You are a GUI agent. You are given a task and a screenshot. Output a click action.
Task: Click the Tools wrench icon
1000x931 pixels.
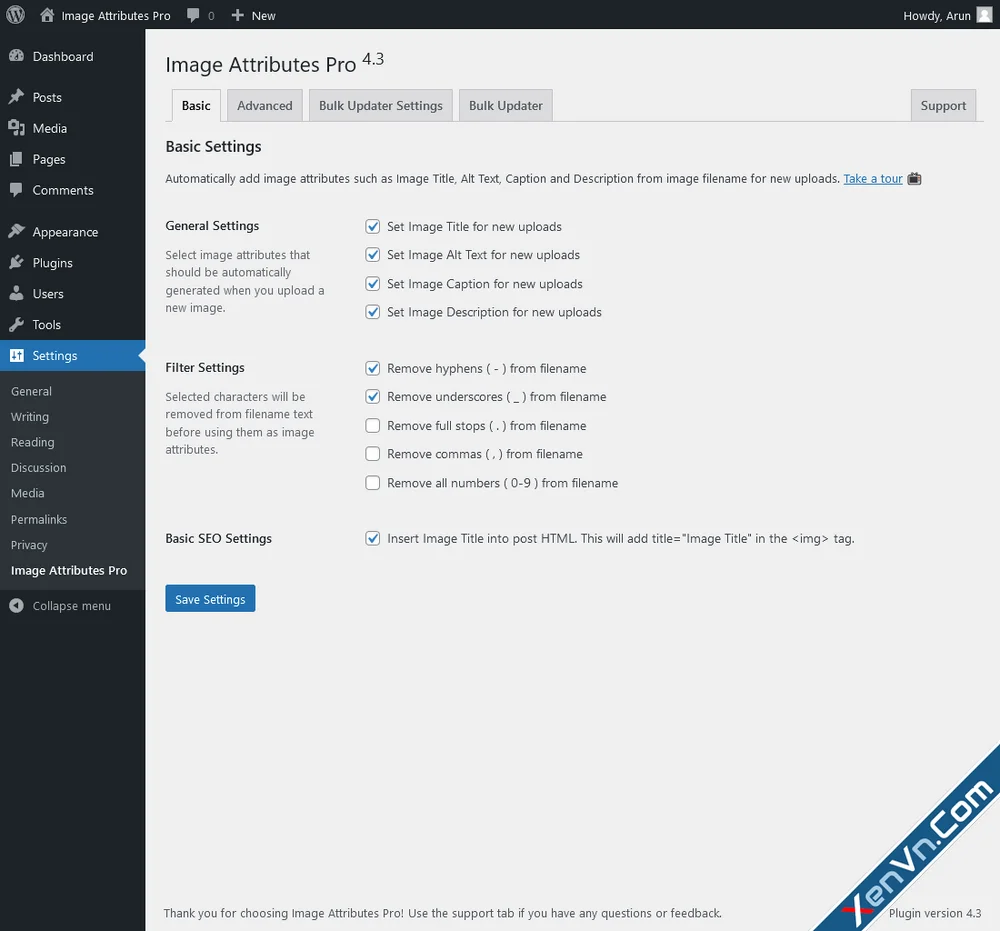[x=17, y=325]
